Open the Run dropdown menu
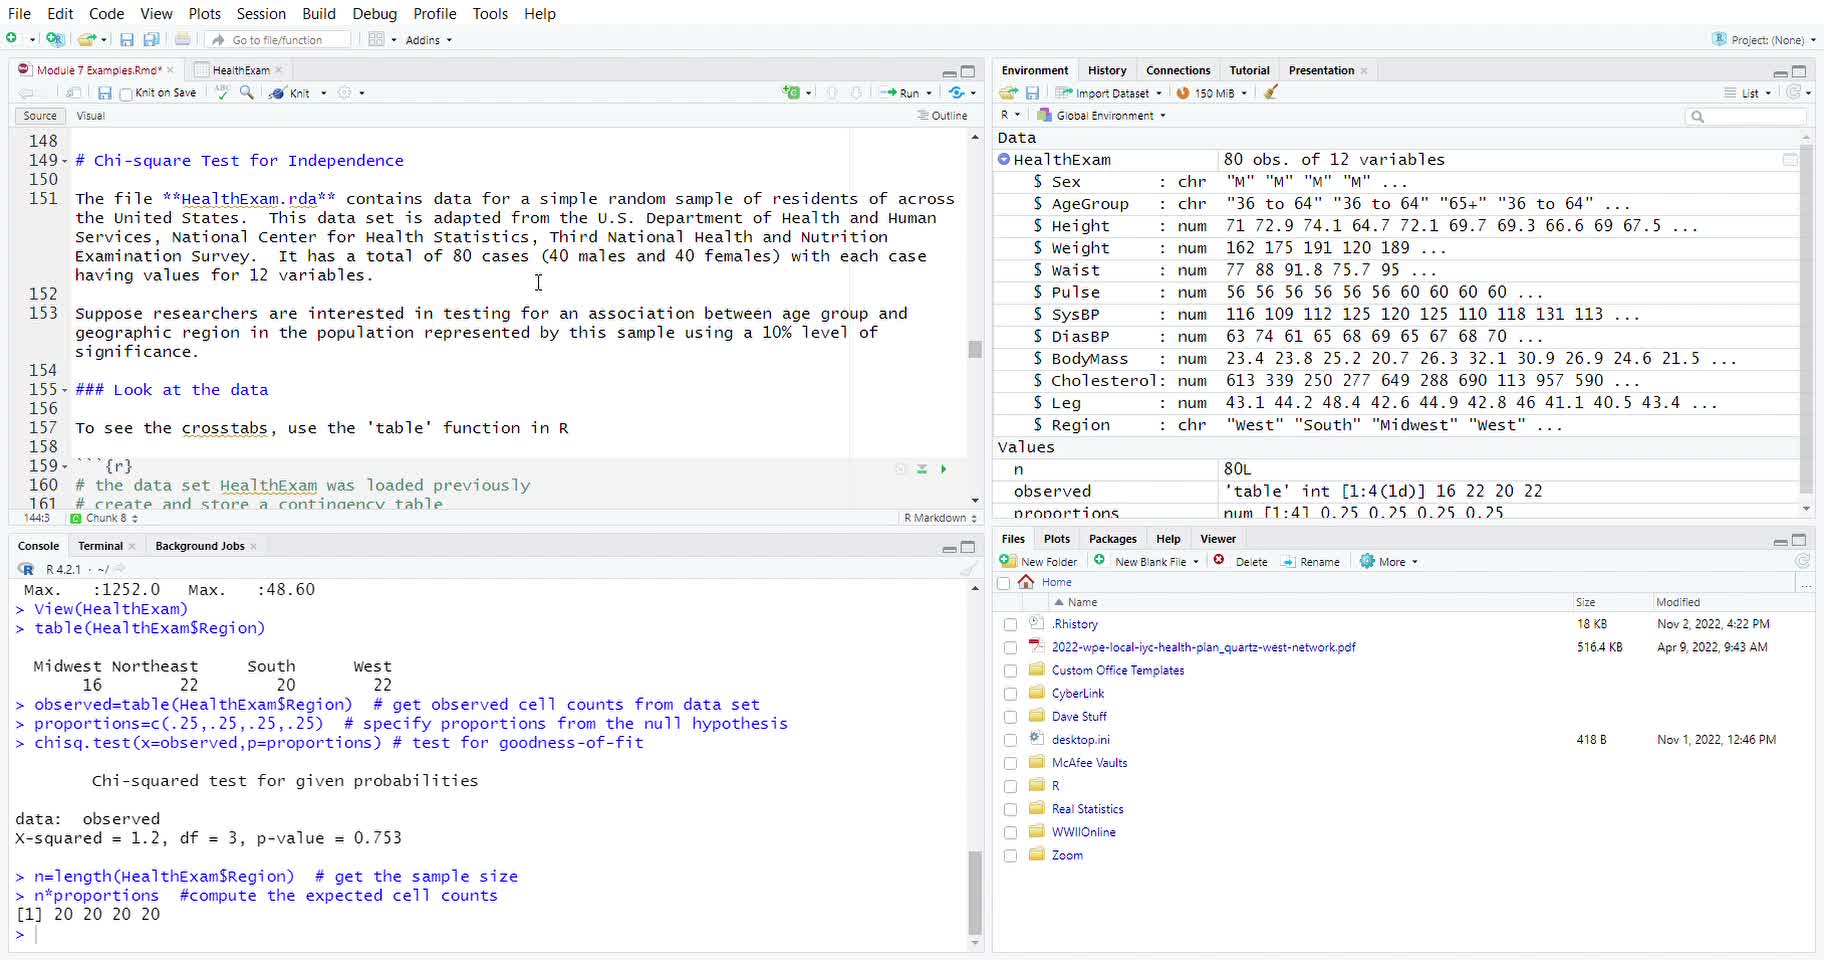The image size is (1824, 960). [929, 93]
